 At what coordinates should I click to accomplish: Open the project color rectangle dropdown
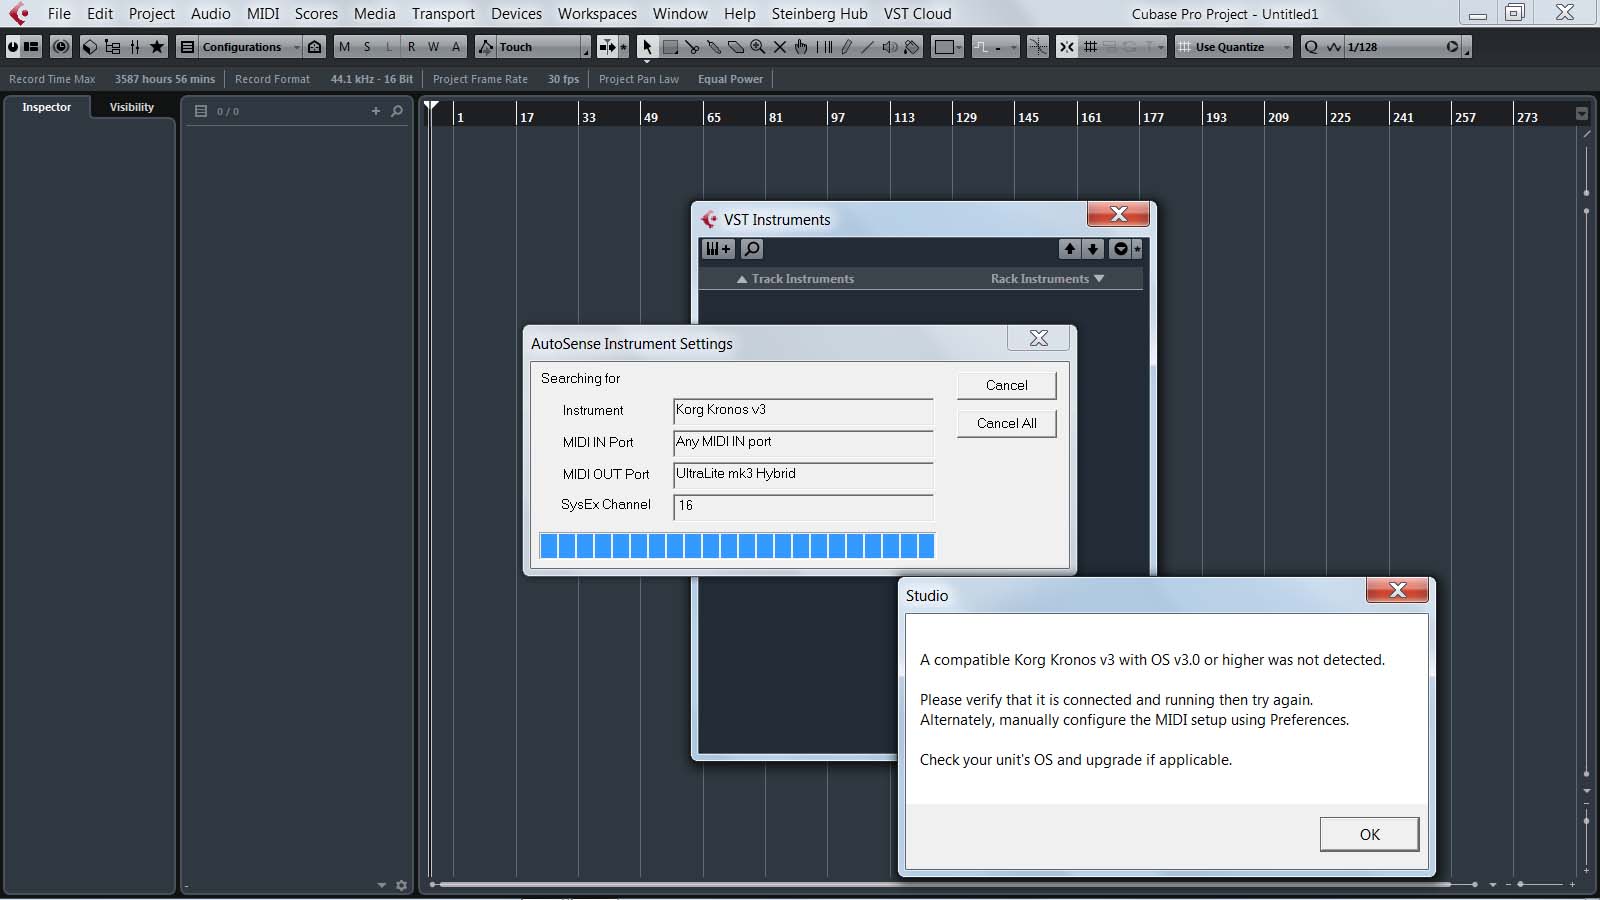[x=947, y=47]
